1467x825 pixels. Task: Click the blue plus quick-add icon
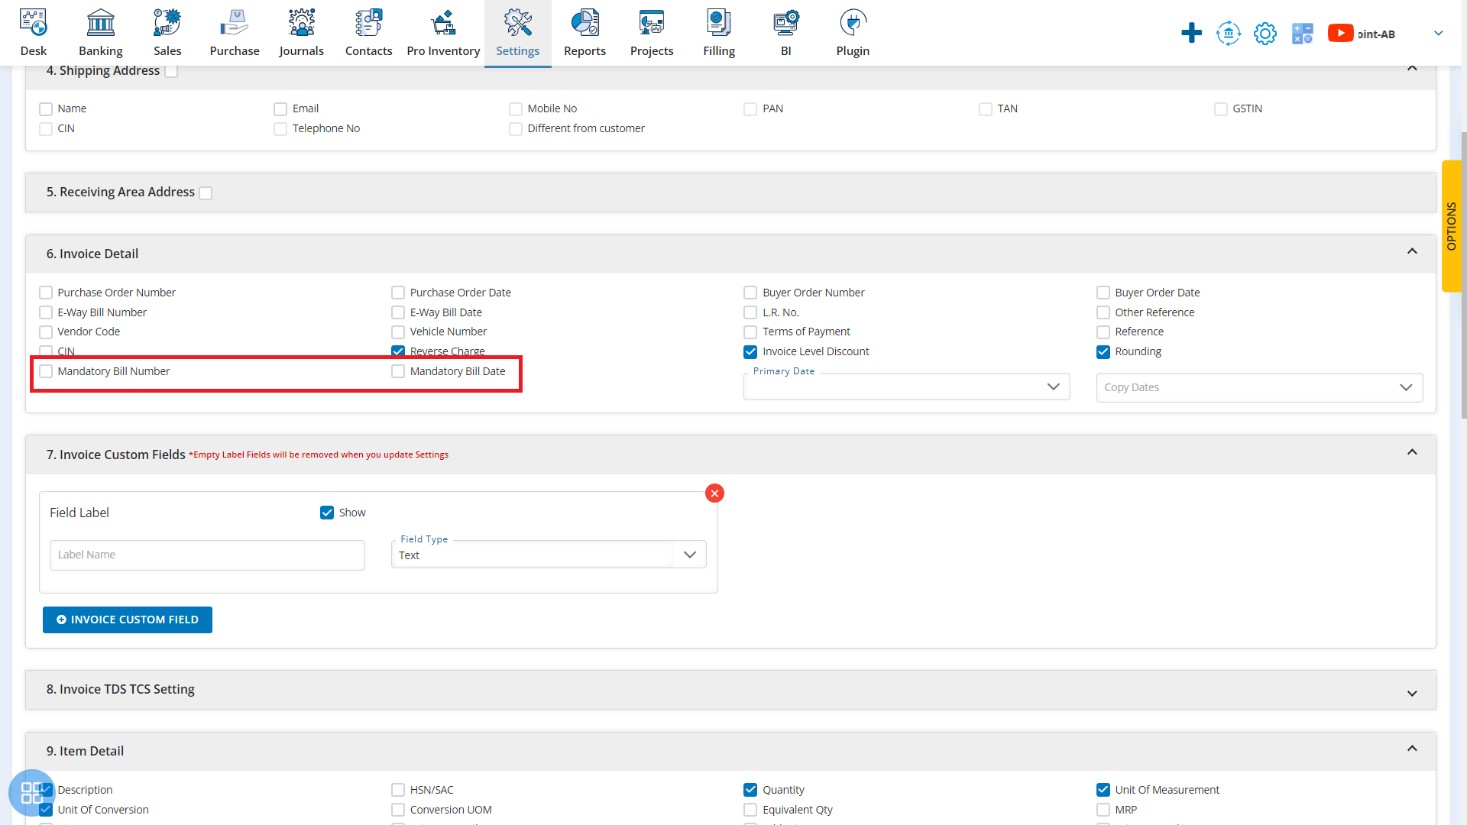(1191, 33)
